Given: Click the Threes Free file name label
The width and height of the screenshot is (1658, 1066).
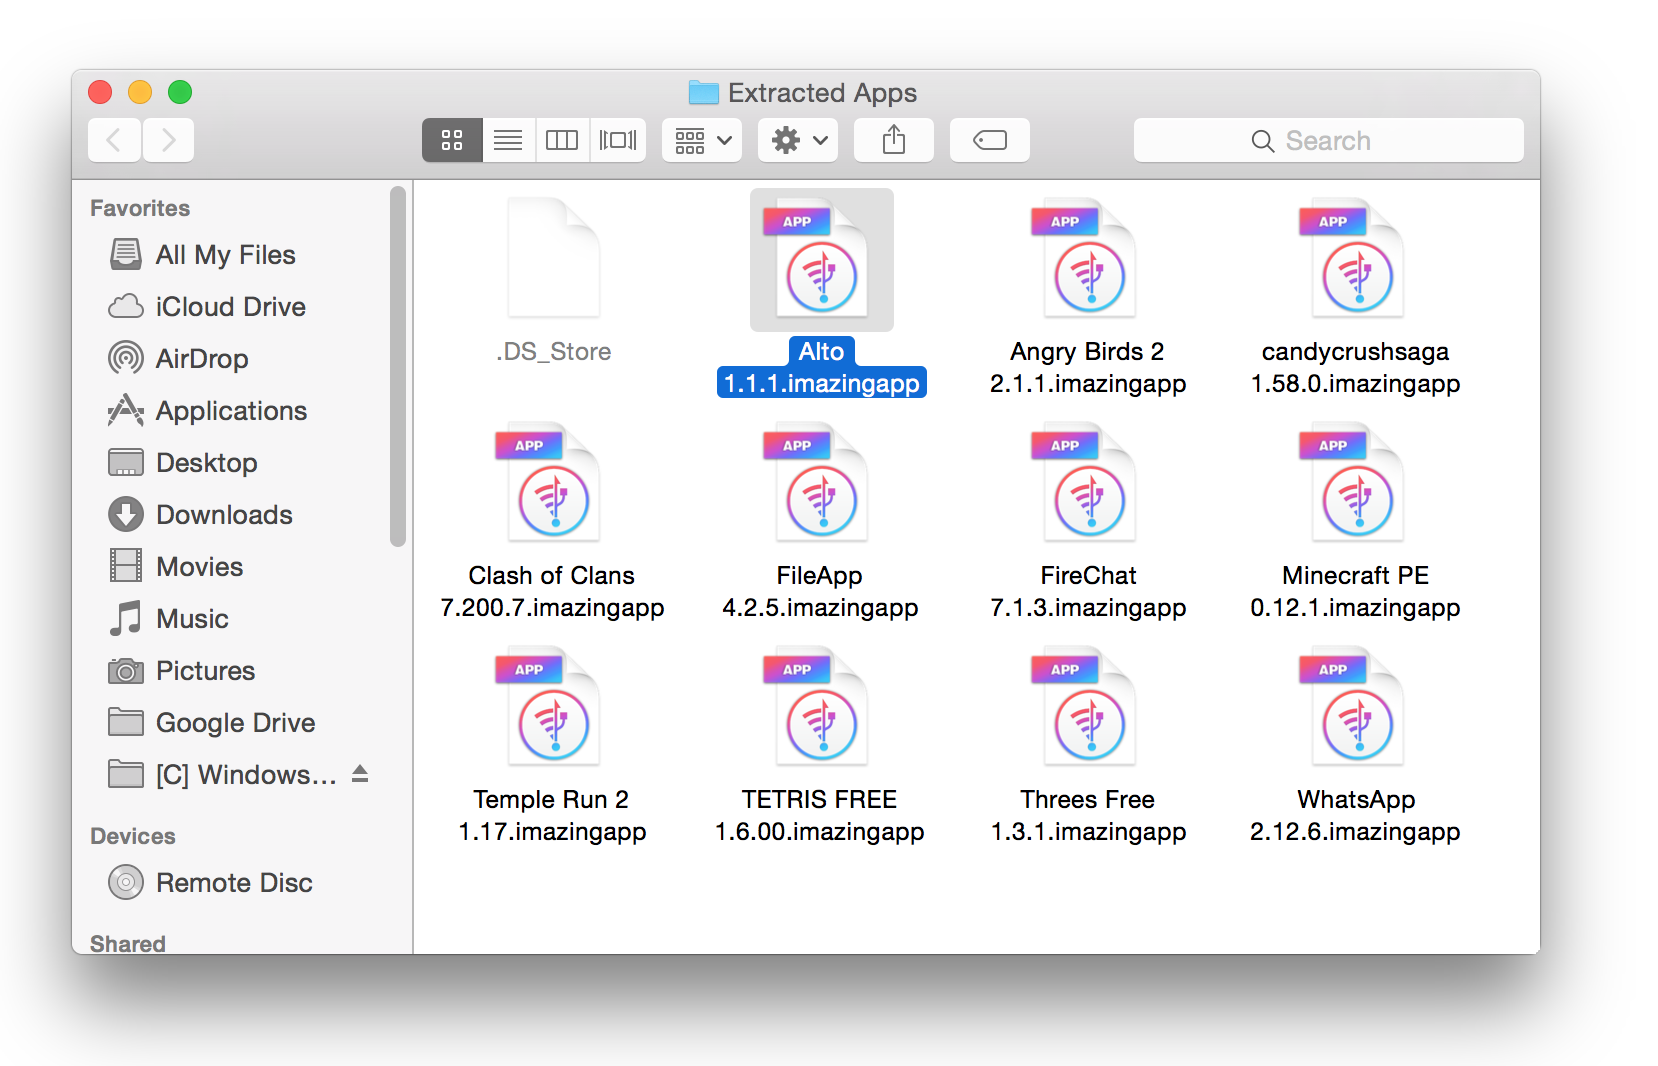Looking at the screenshot, I should (1088, 815).
